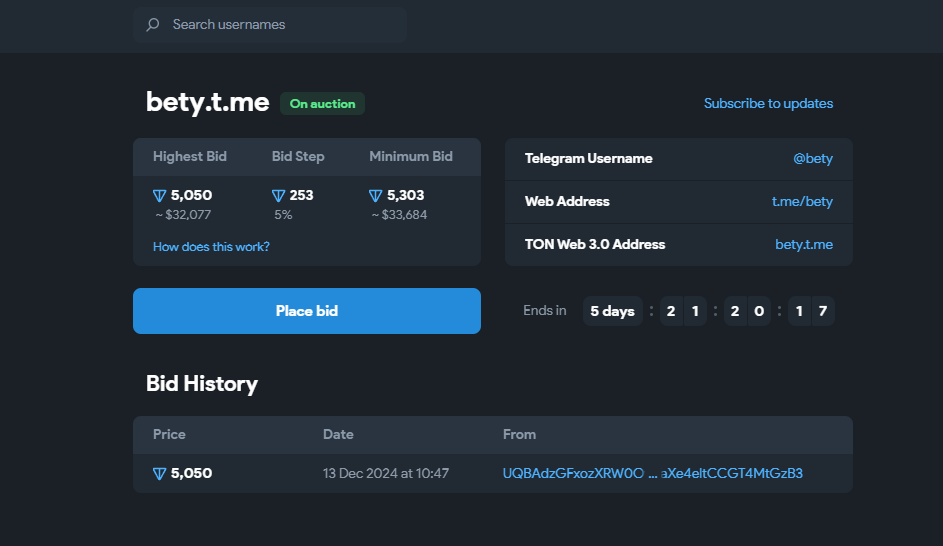Open the bety.t.me TON Web 3.0 link
Viewport: 943px width, 546px height.
(x=804, y=245)
